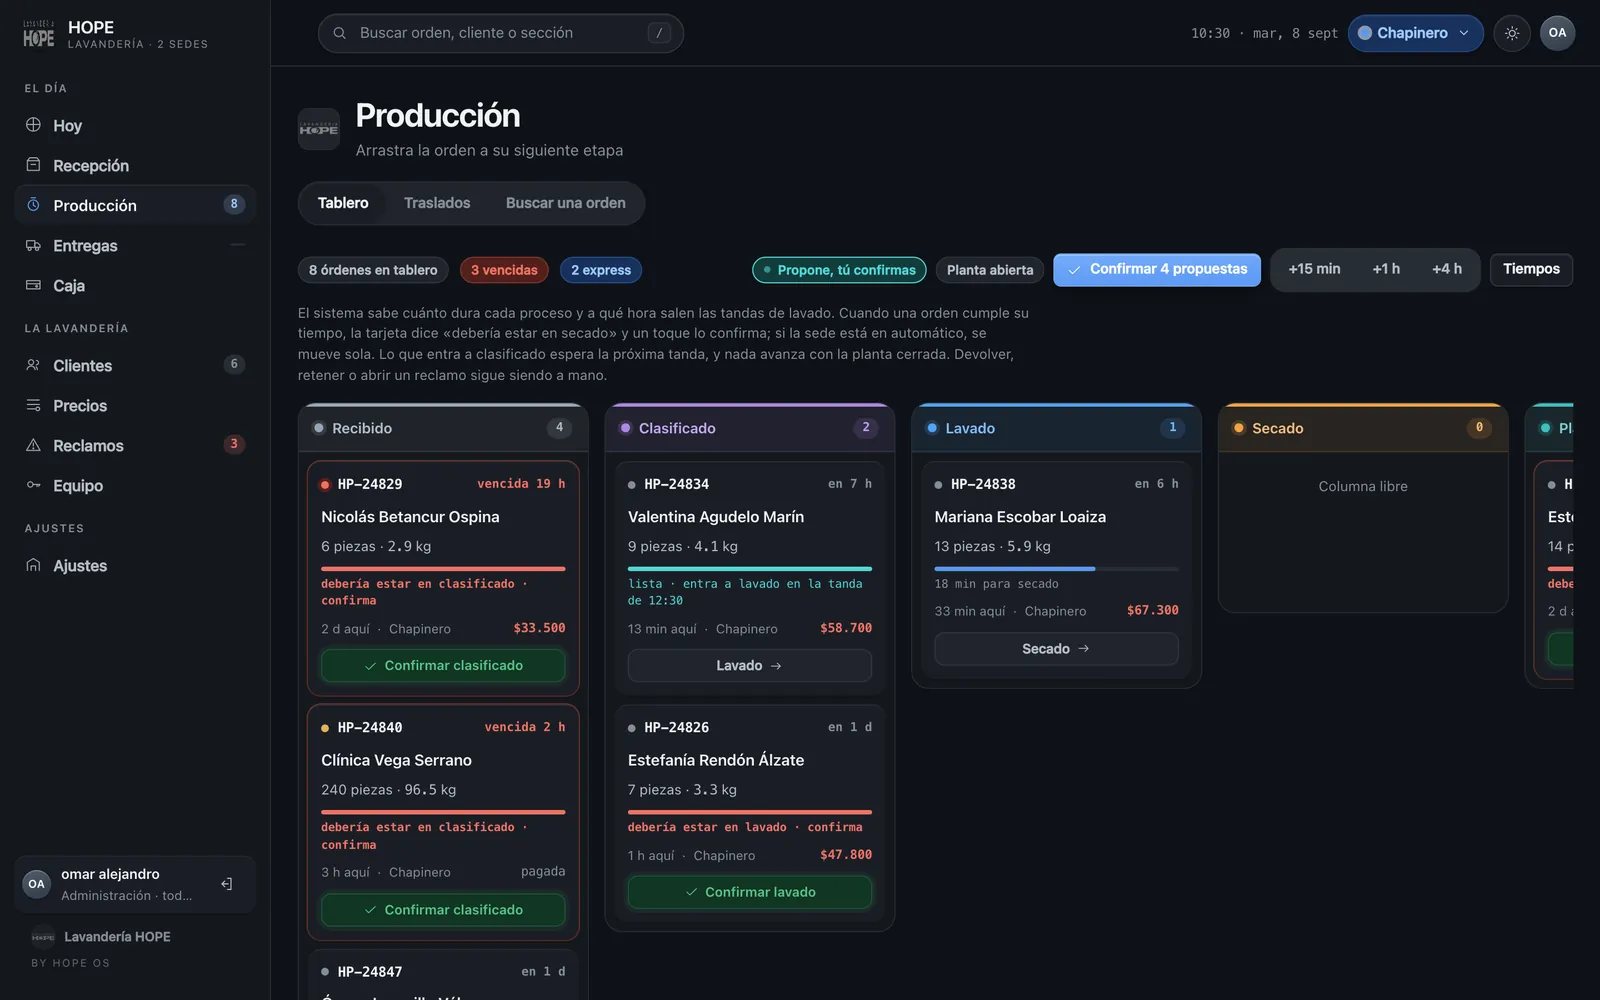This screenshot has width=1600, height=1000.
Task: Open the Recepción section
Action: pos(135,165)
